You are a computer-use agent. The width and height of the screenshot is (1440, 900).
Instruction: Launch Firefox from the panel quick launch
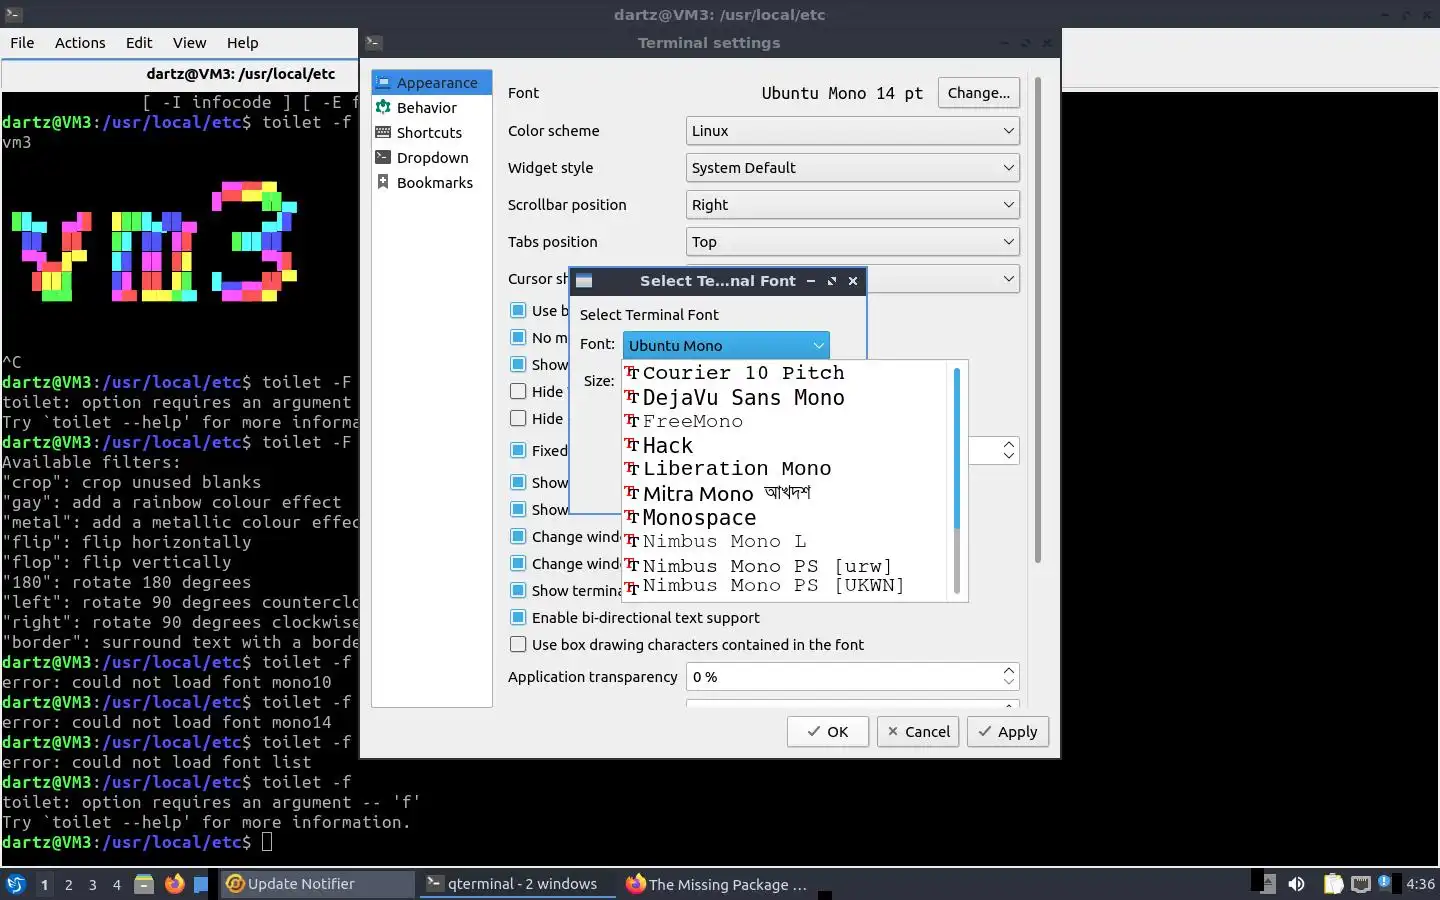point(174,884)
